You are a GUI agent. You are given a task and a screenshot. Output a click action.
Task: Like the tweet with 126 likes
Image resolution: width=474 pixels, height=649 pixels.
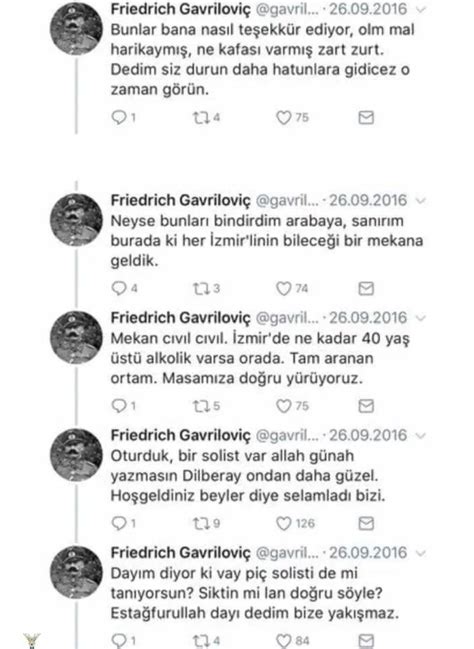pyautogui.click(x=284, y=524)
